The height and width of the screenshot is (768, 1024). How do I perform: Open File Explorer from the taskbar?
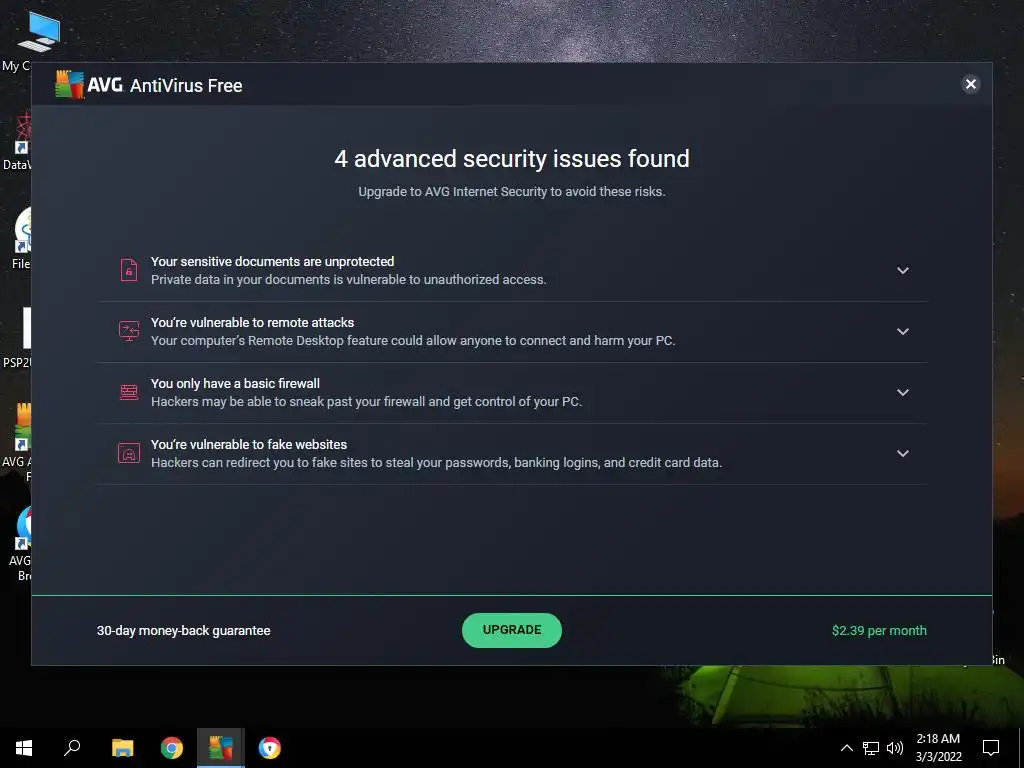pos(122,748)
